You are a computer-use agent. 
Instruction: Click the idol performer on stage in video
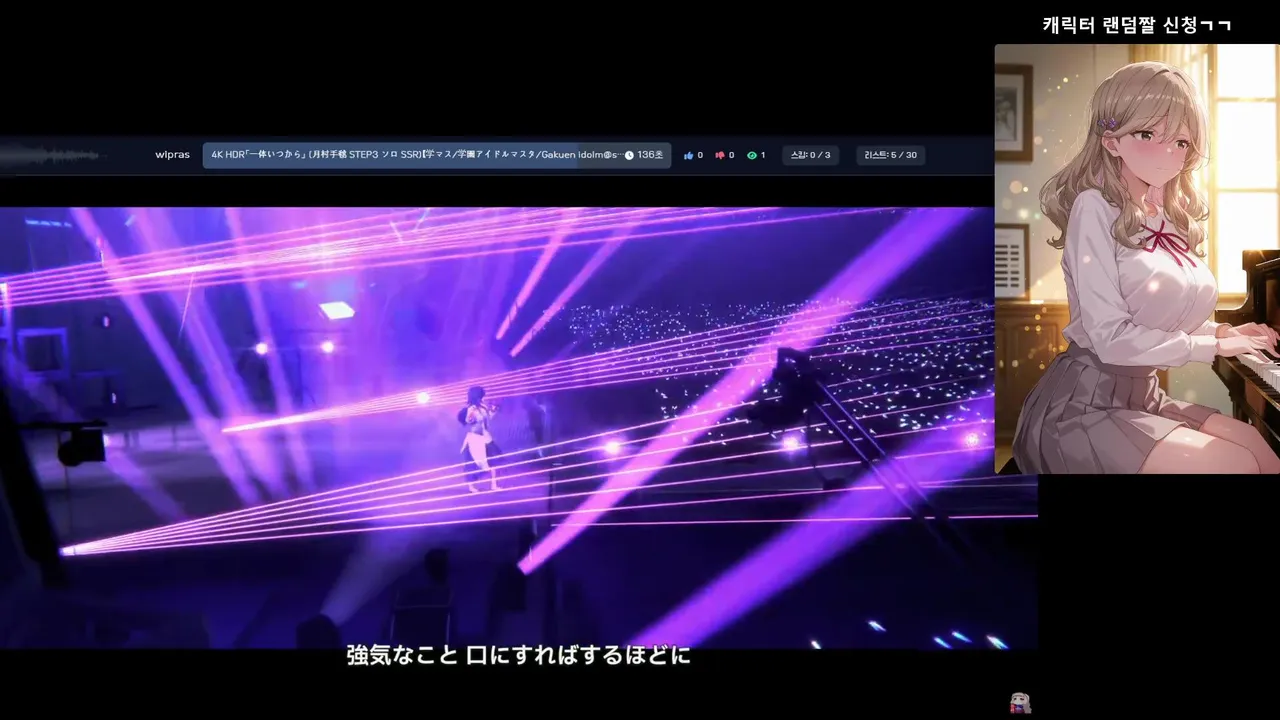pos(478,438)
